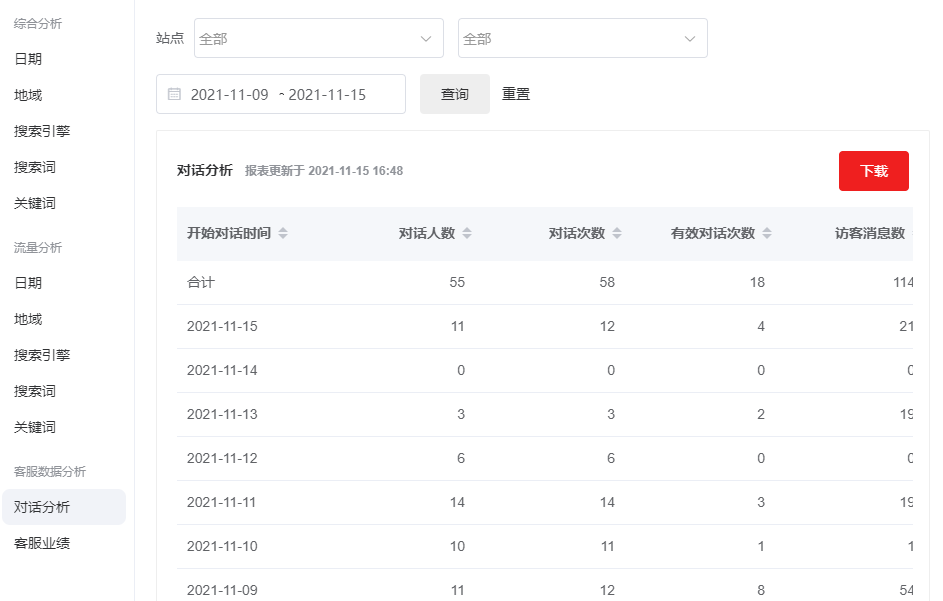Reset filters with 重置 link
943x601 pixels.
click(516, 94)
